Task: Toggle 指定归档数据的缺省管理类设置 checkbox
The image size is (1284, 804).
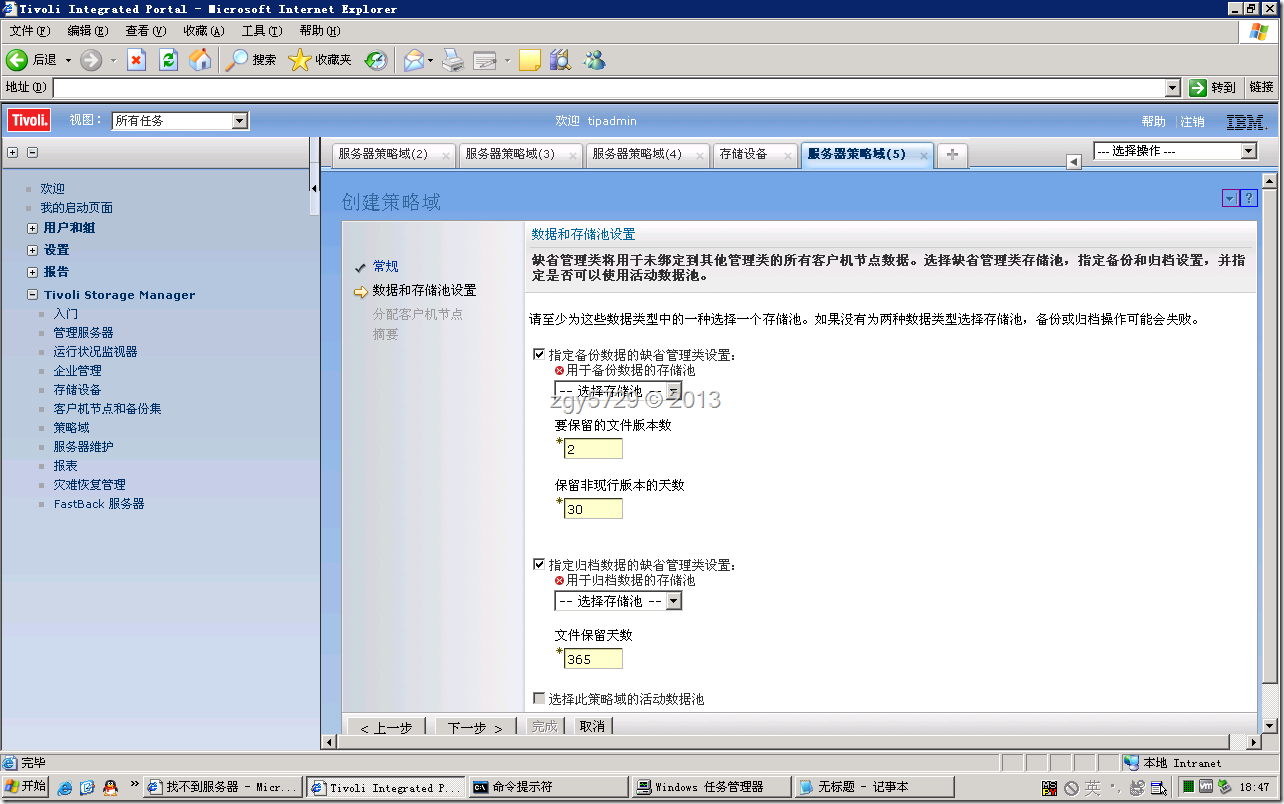Action: coord(540,564)
